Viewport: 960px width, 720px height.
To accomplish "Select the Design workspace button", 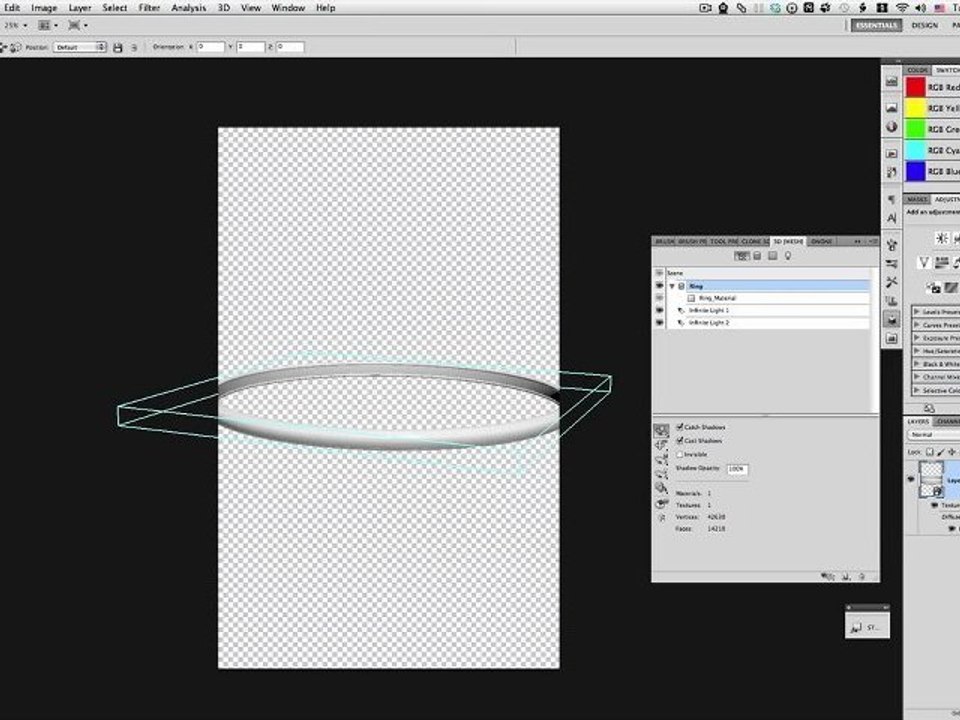I will coord(924,25).
